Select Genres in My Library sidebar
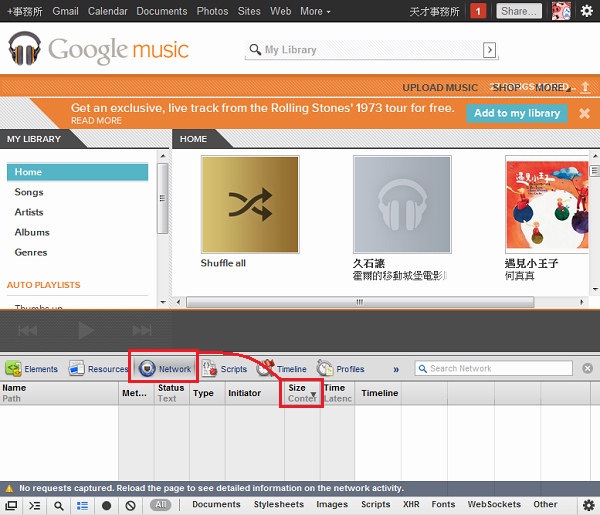600x515 pixels. (x=31, y=253)
